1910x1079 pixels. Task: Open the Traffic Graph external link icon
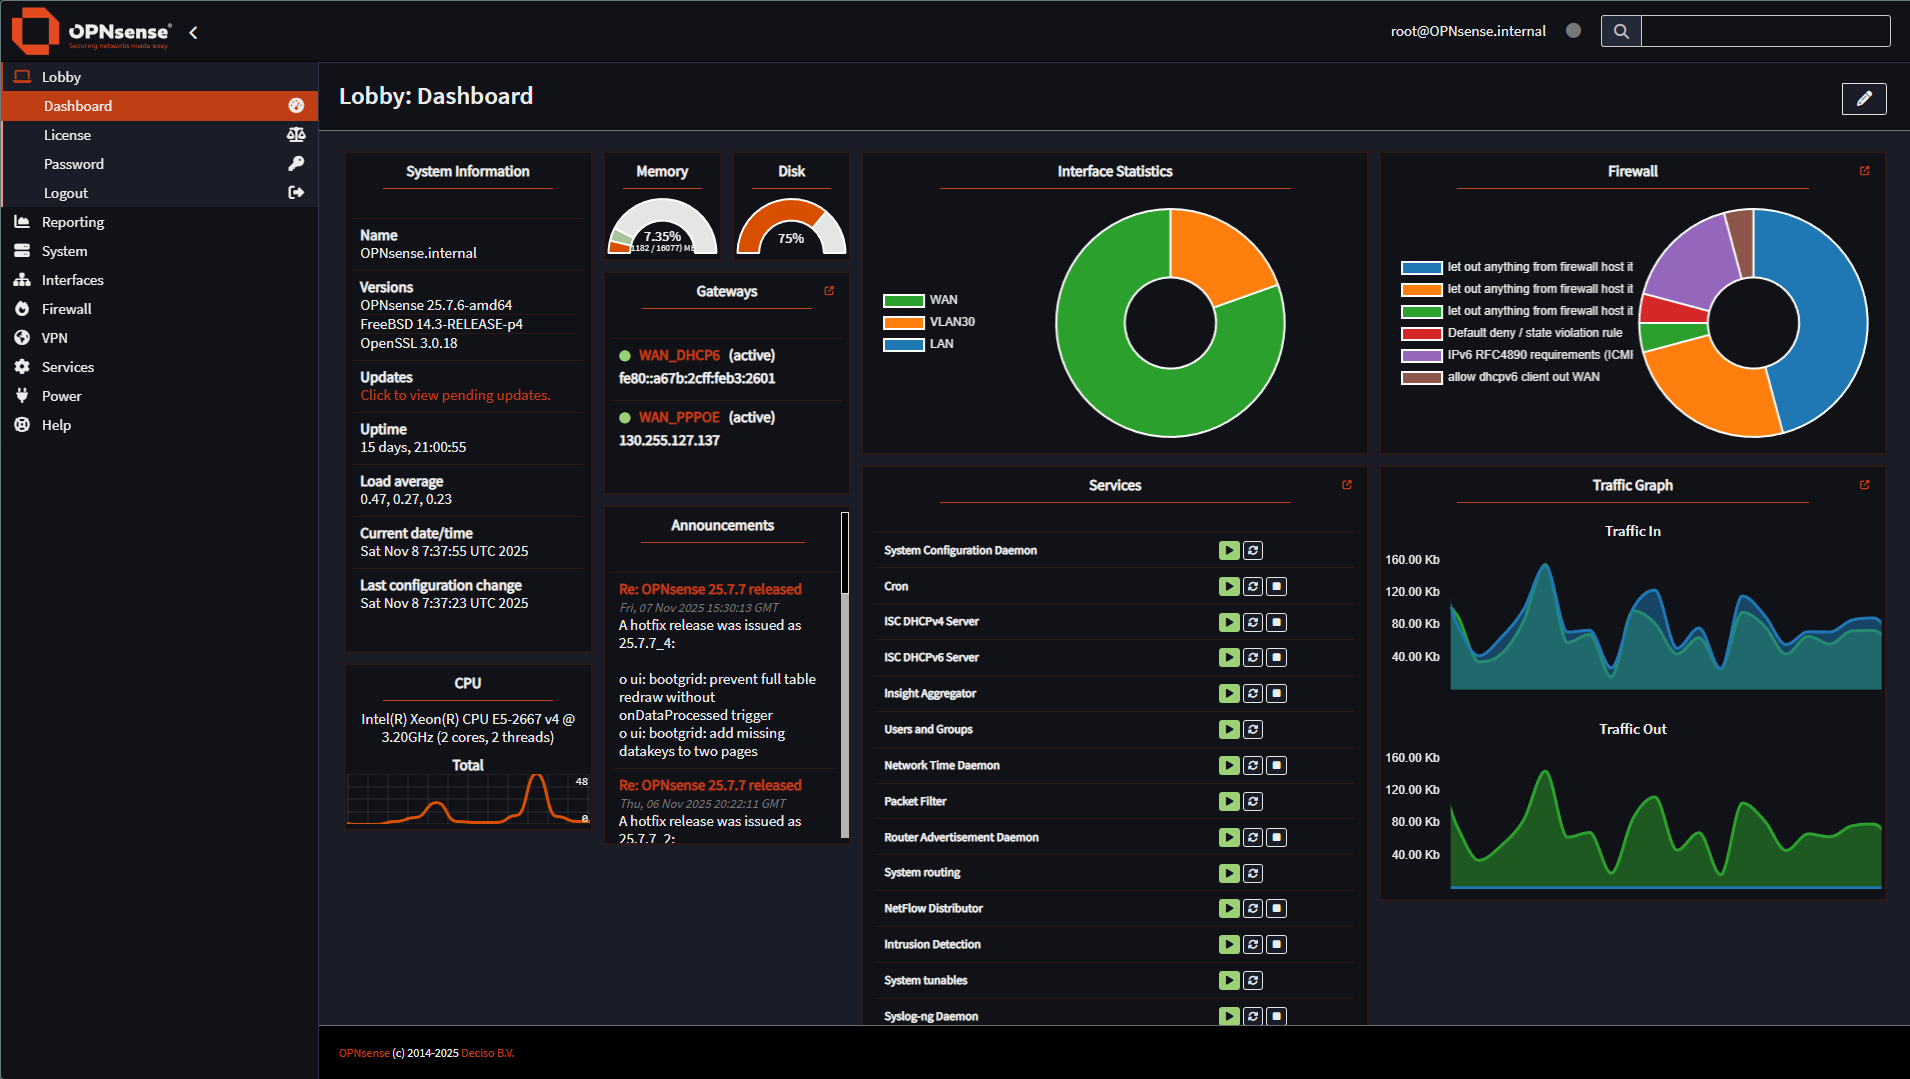(x=1864, y=484)
